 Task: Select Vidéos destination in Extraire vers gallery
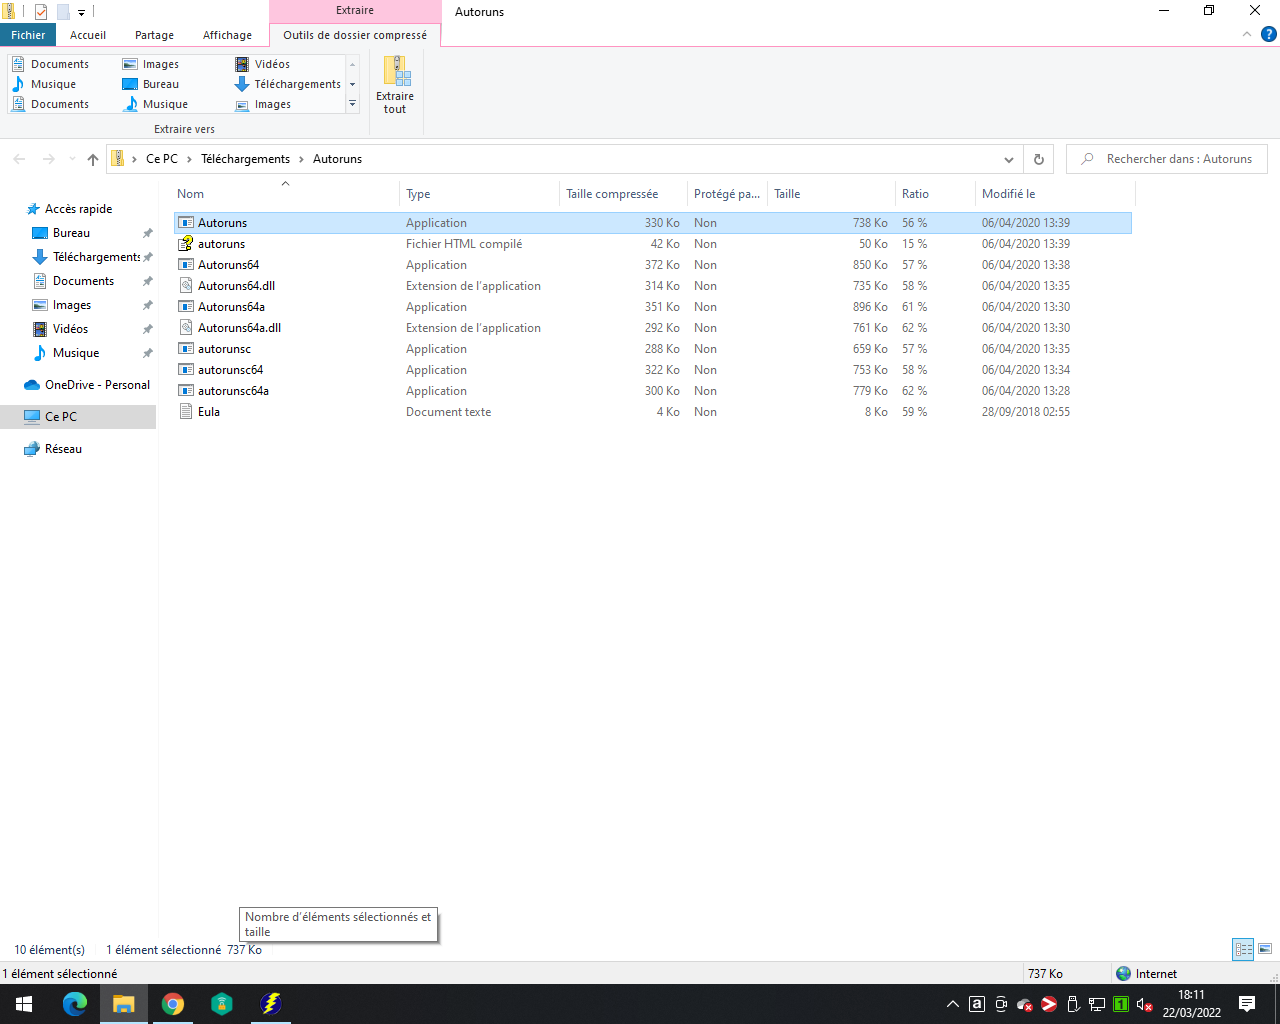(264, 64)
